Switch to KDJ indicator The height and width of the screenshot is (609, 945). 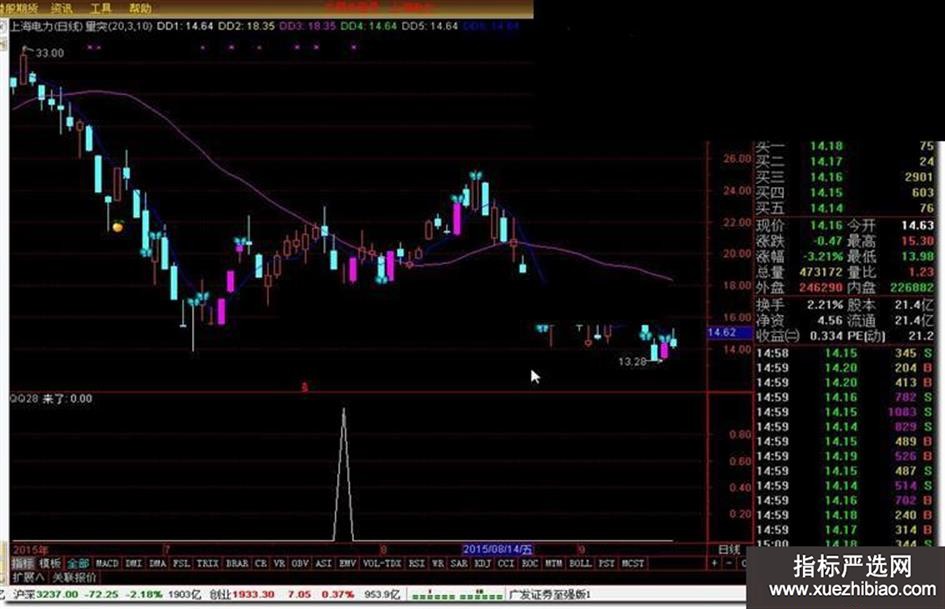(x=483, y=563)
